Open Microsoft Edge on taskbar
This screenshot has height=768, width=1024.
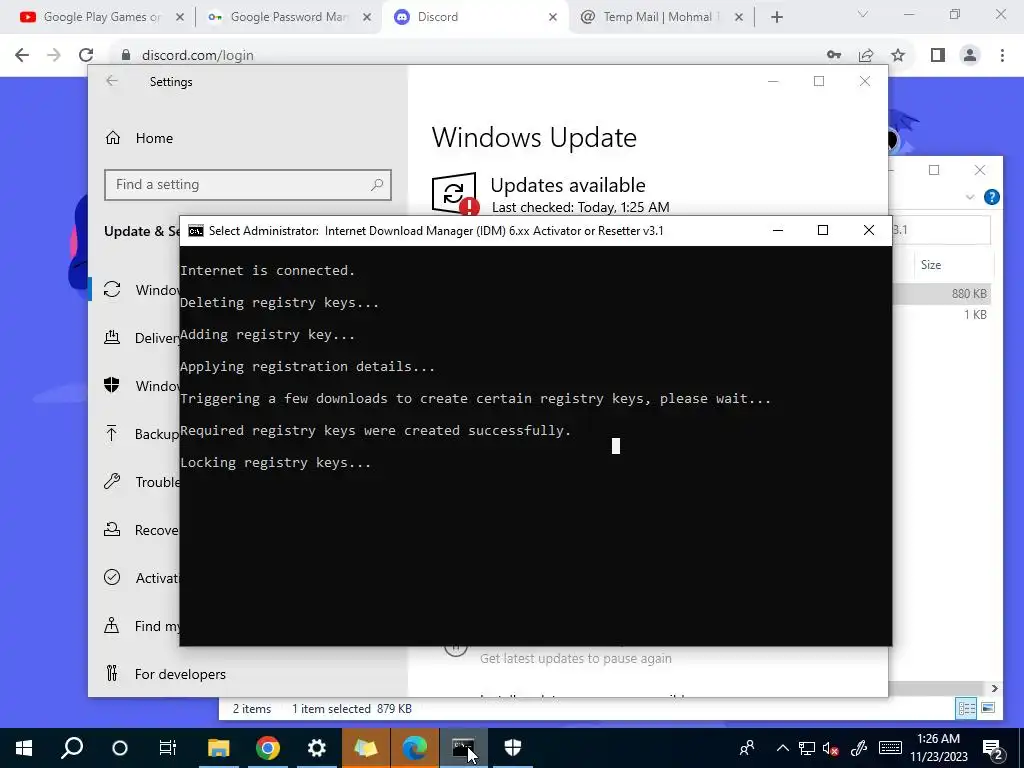pos(415,748)
